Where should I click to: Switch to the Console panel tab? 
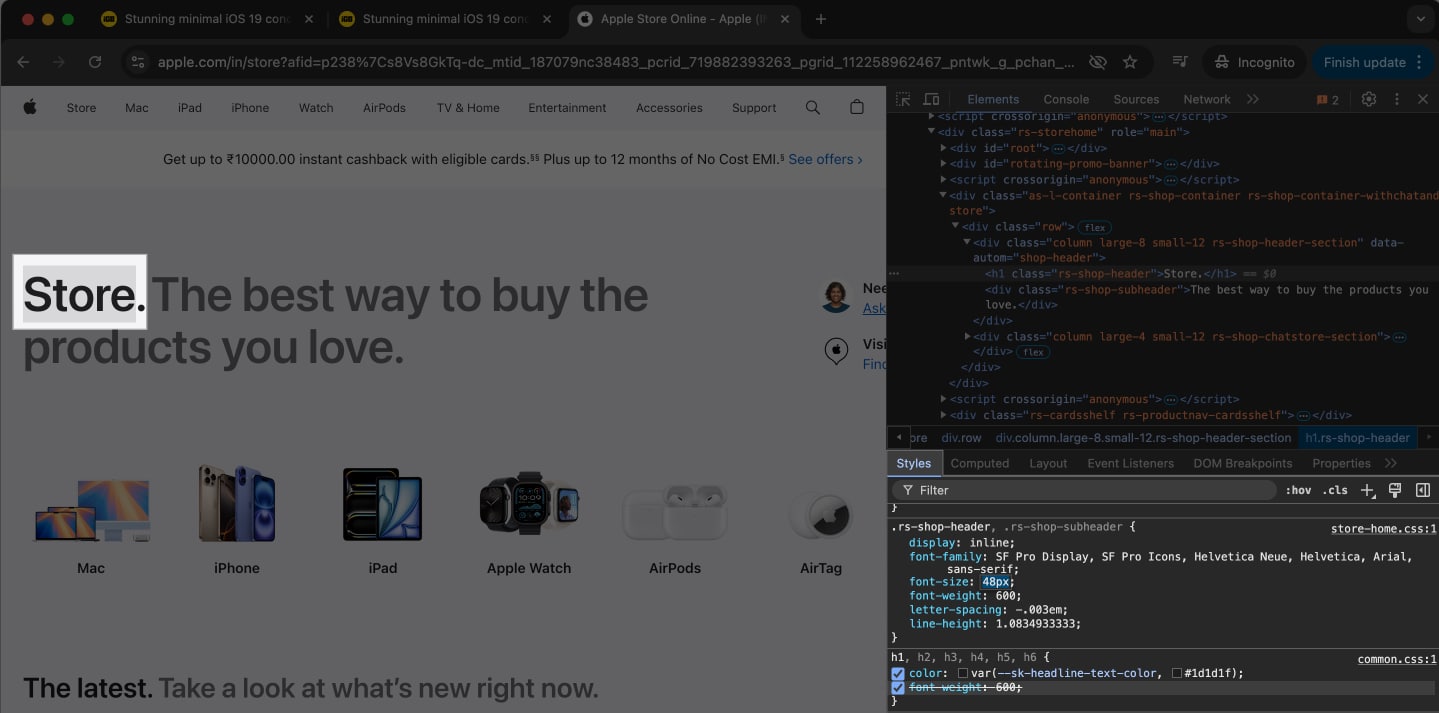(x=1066, y=99)
